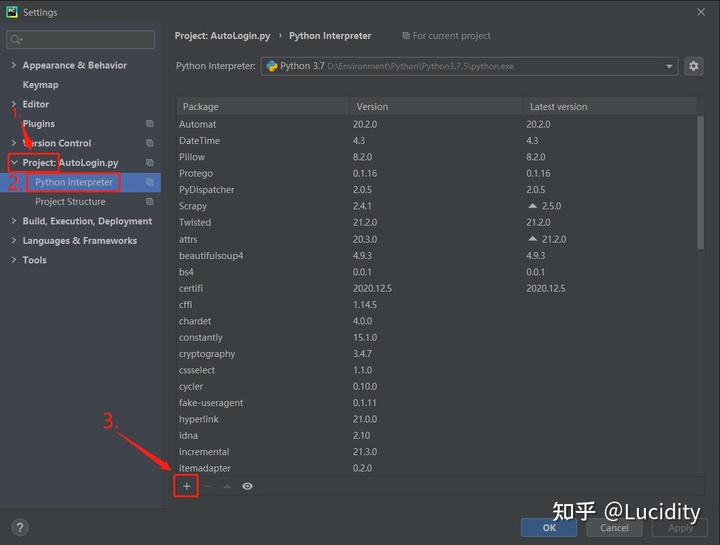The height and width of the screenshot is (545, 720).
Task: Select the certifi package row
Action: tap(437, 288)
